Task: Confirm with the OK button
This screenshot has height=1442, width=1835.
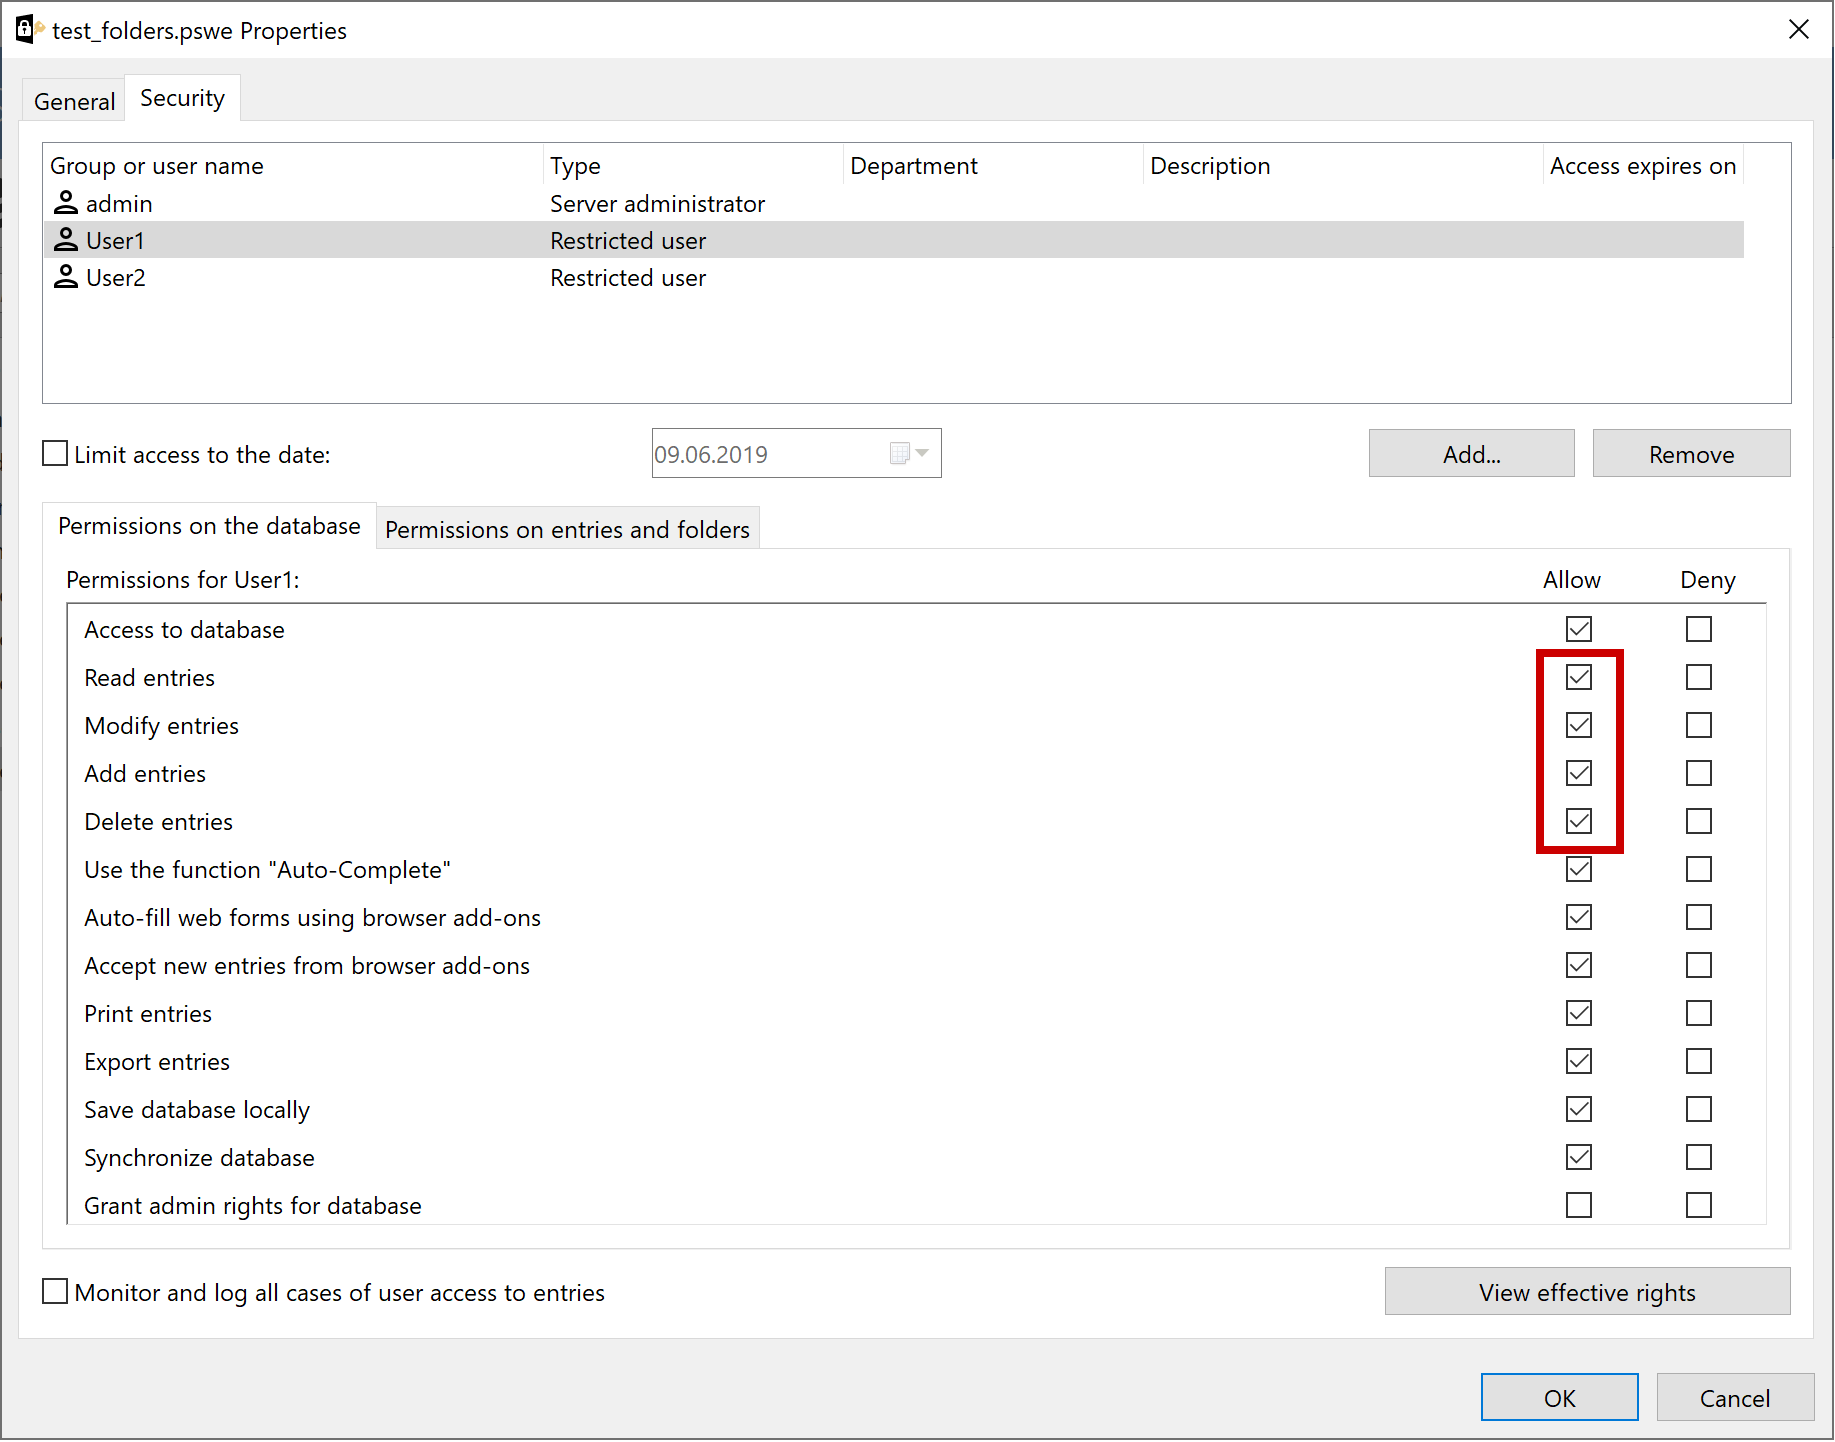Action: 1560,1397
